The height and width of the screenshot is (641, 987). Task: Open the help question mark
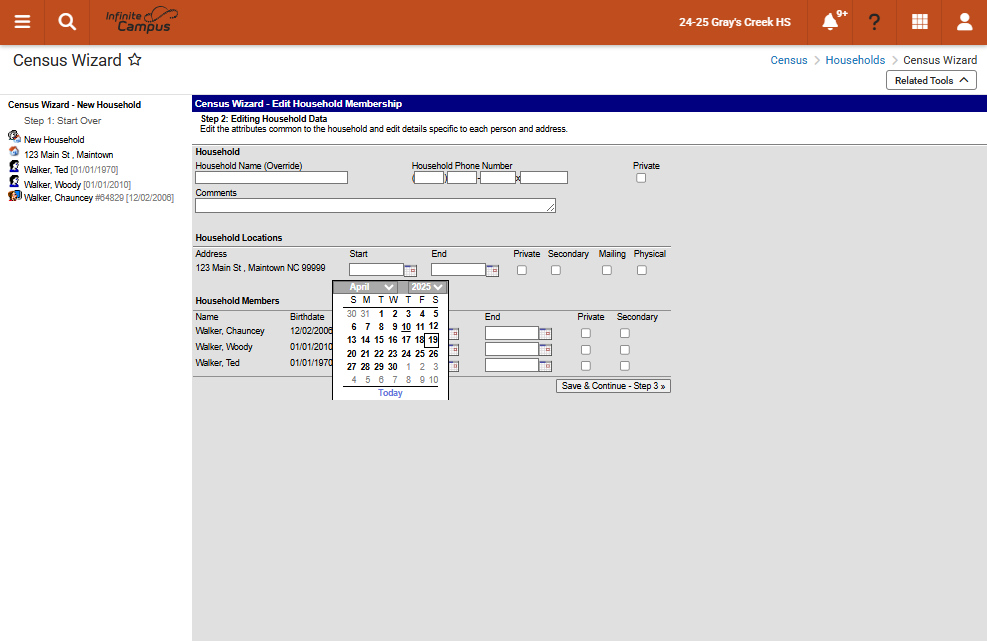[x=874, y=22]
